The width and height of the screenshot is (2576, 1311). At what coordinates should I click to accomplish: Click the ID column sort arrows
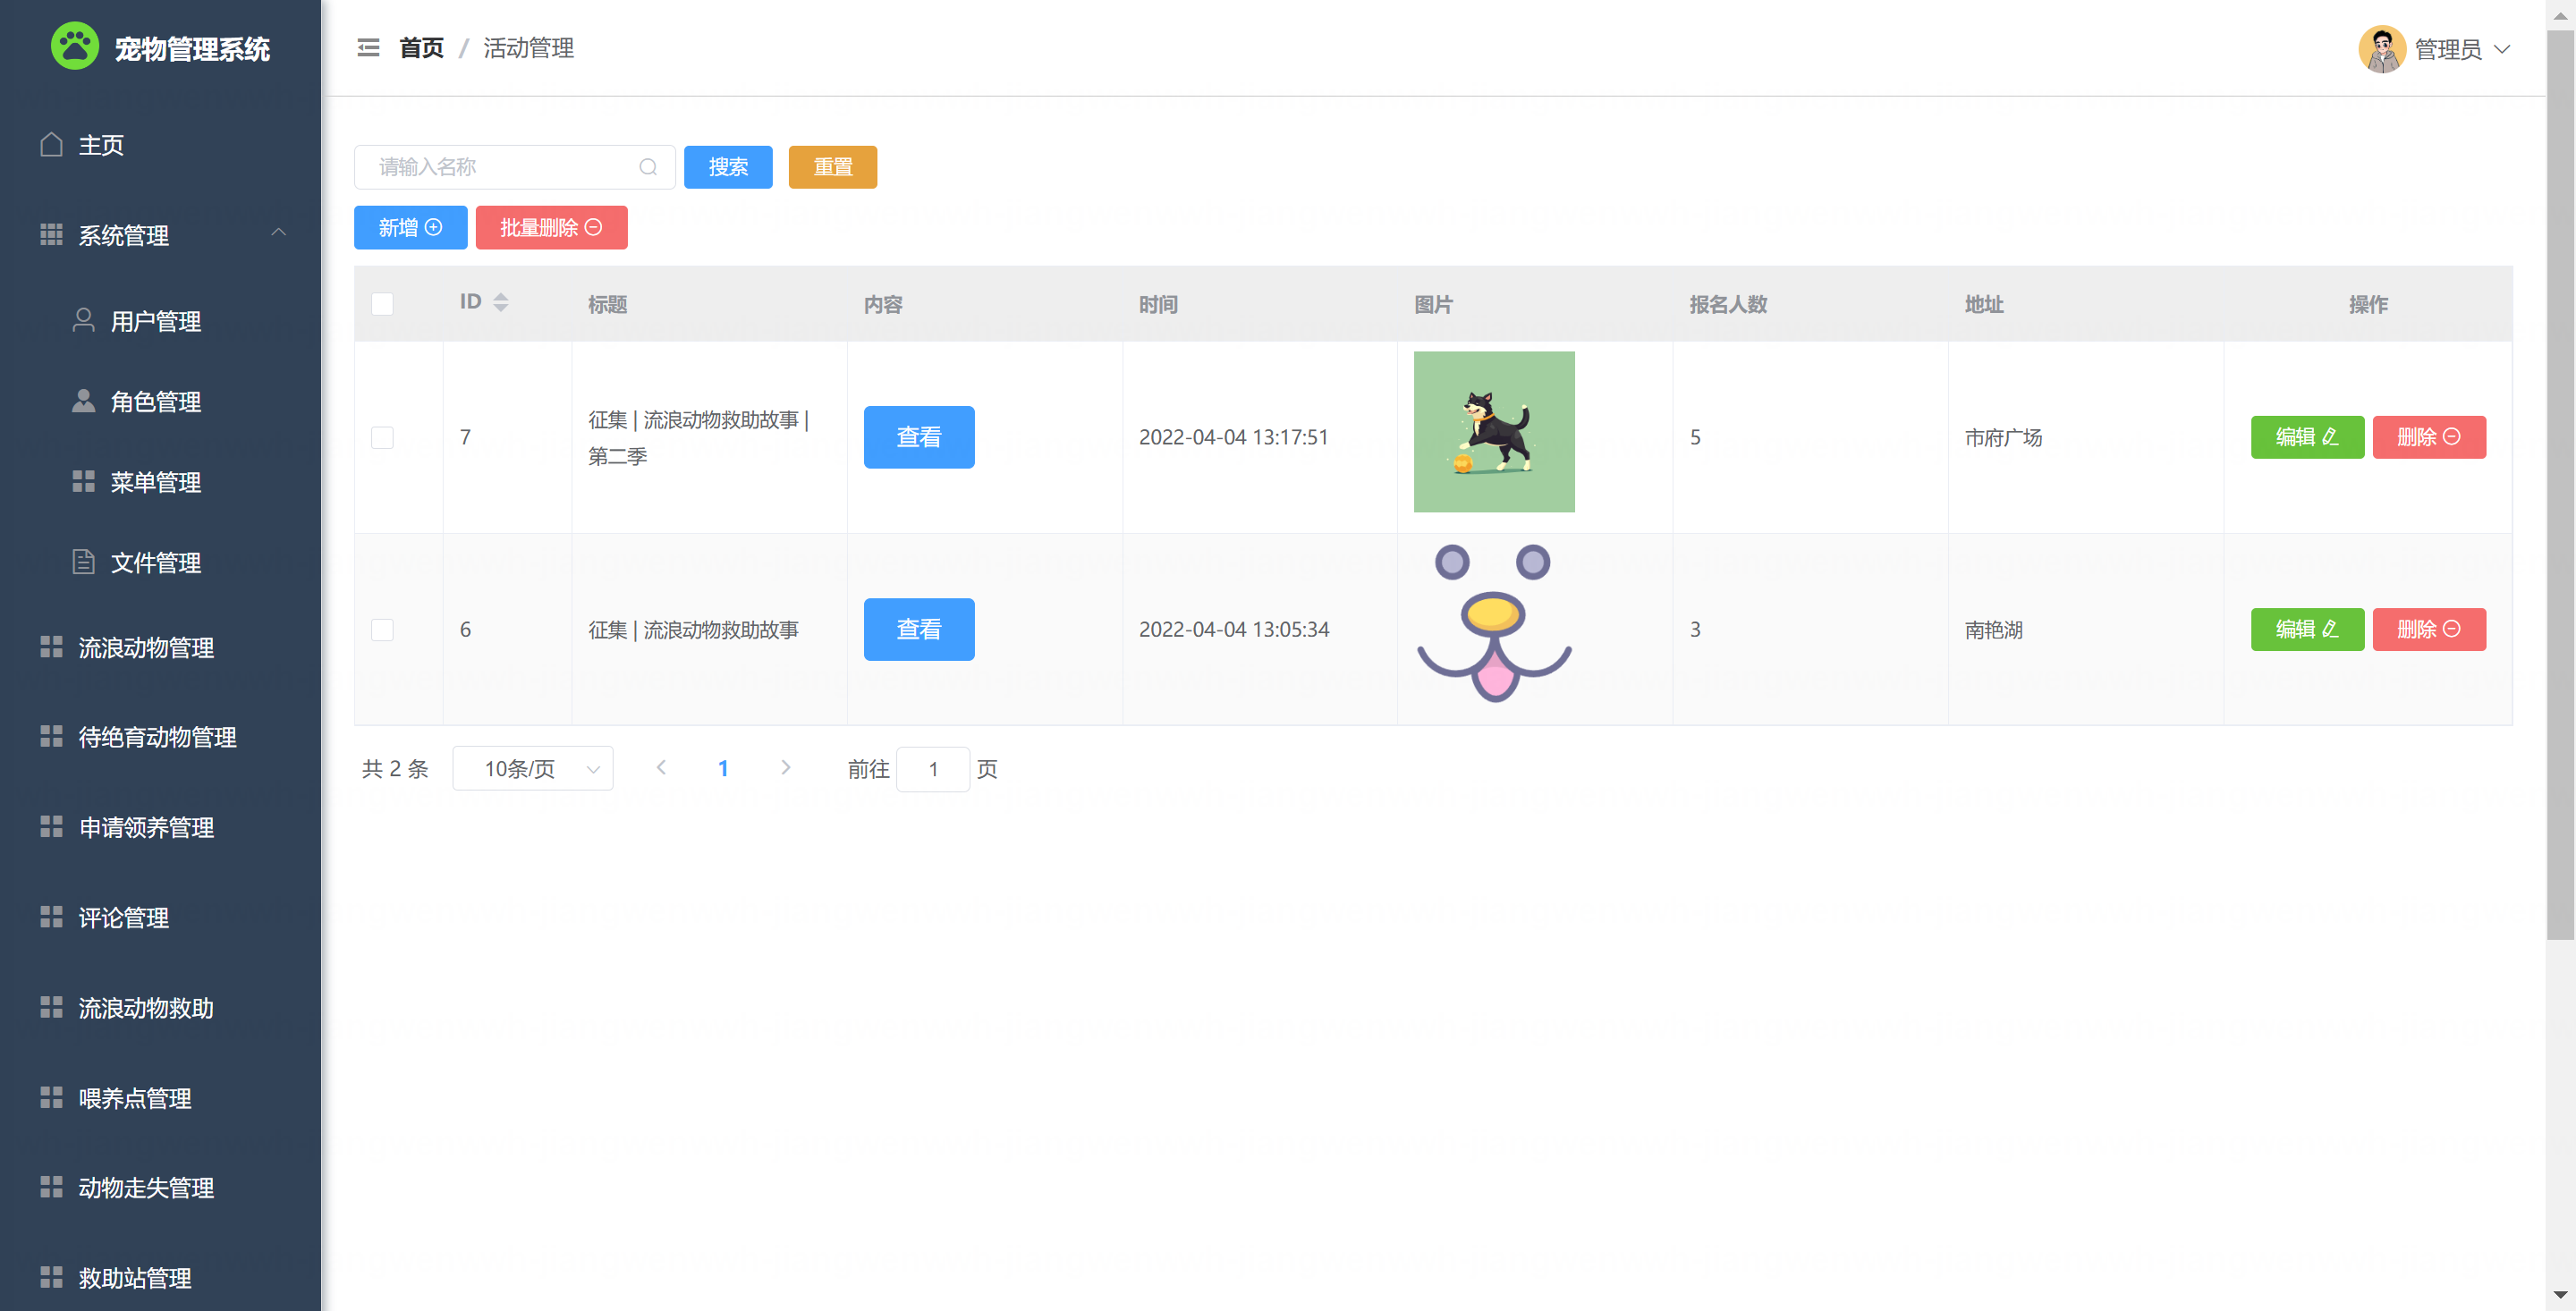[501, 302]
